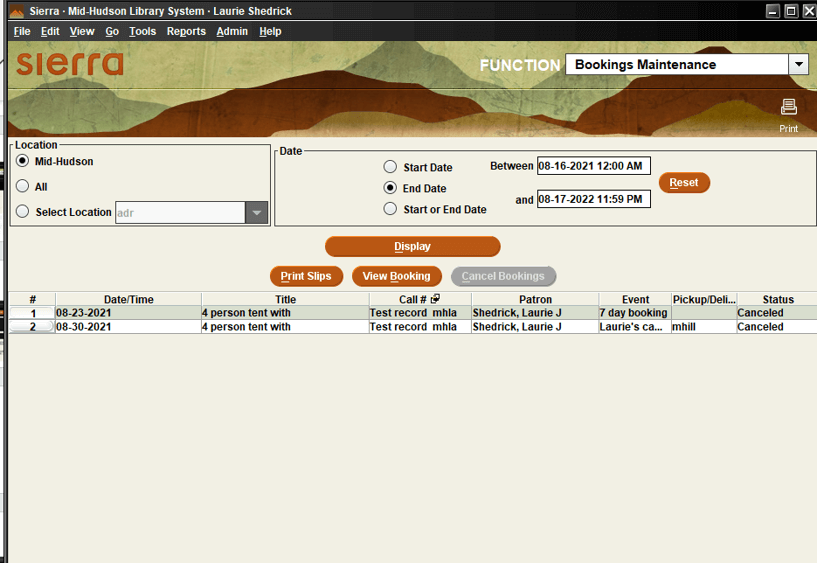Click the '7 day booking' event cell
Viewport: 817px width, 563px height.
635,312
